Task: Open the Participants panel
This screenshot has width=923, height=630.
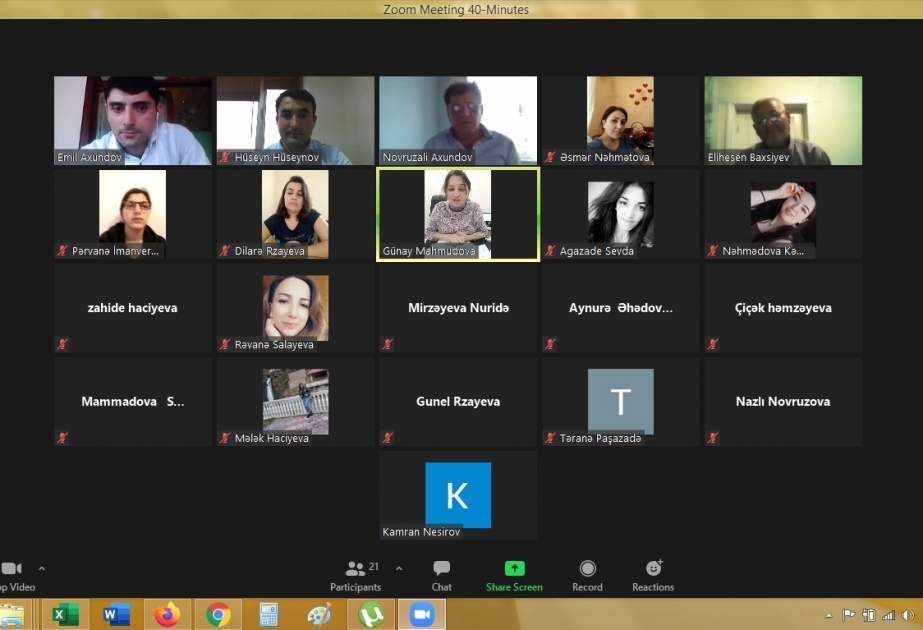Action: (x=356, y=576)
